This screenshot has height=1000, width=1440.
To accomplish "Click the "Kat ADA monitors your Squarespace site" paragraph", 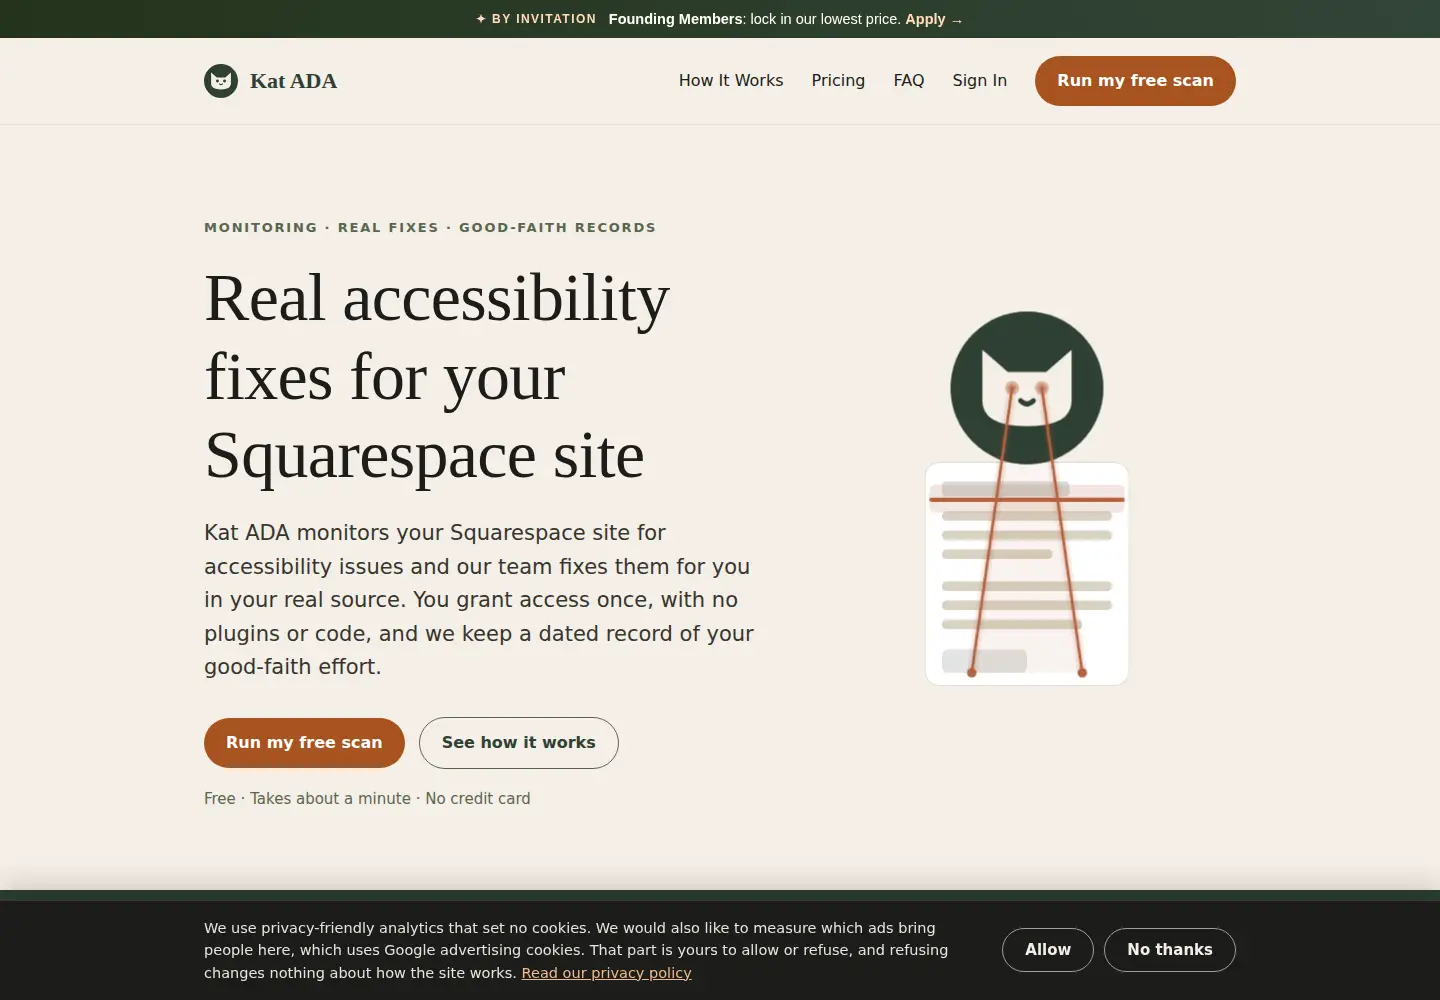I will point(479,600).
